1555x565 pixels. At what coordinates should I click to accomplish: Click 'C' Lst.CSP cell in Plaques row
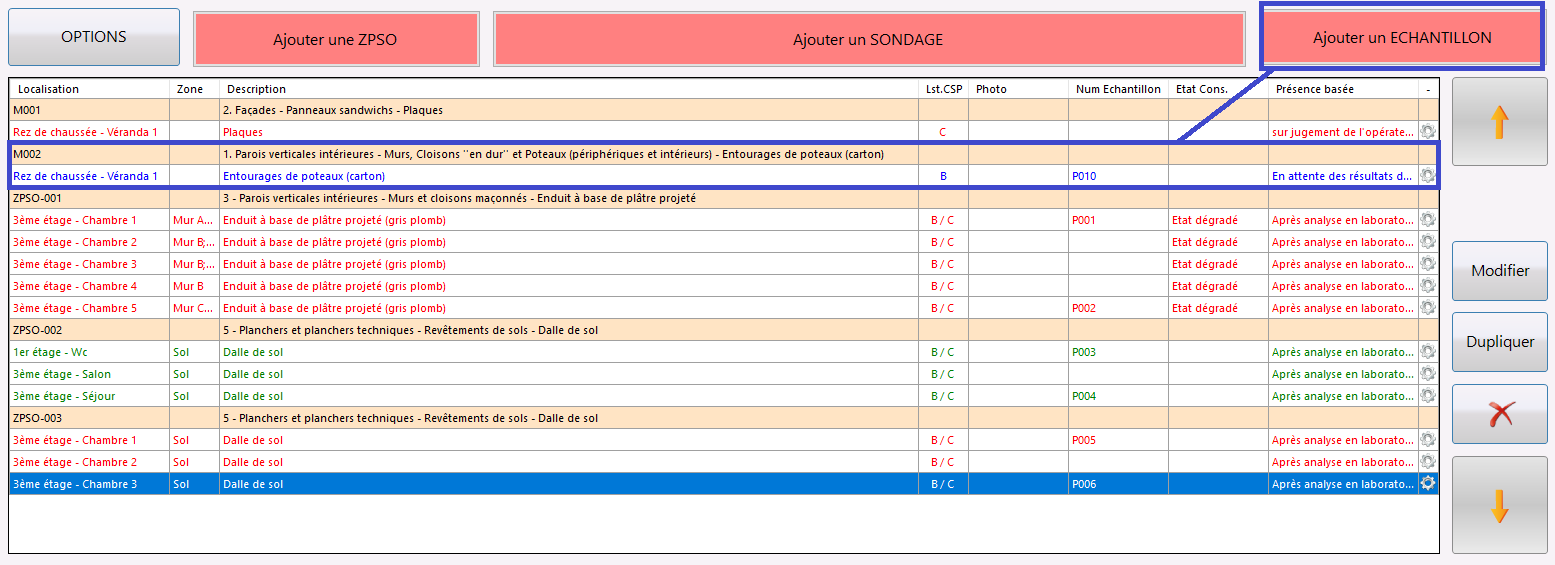[x=943, y=132]
